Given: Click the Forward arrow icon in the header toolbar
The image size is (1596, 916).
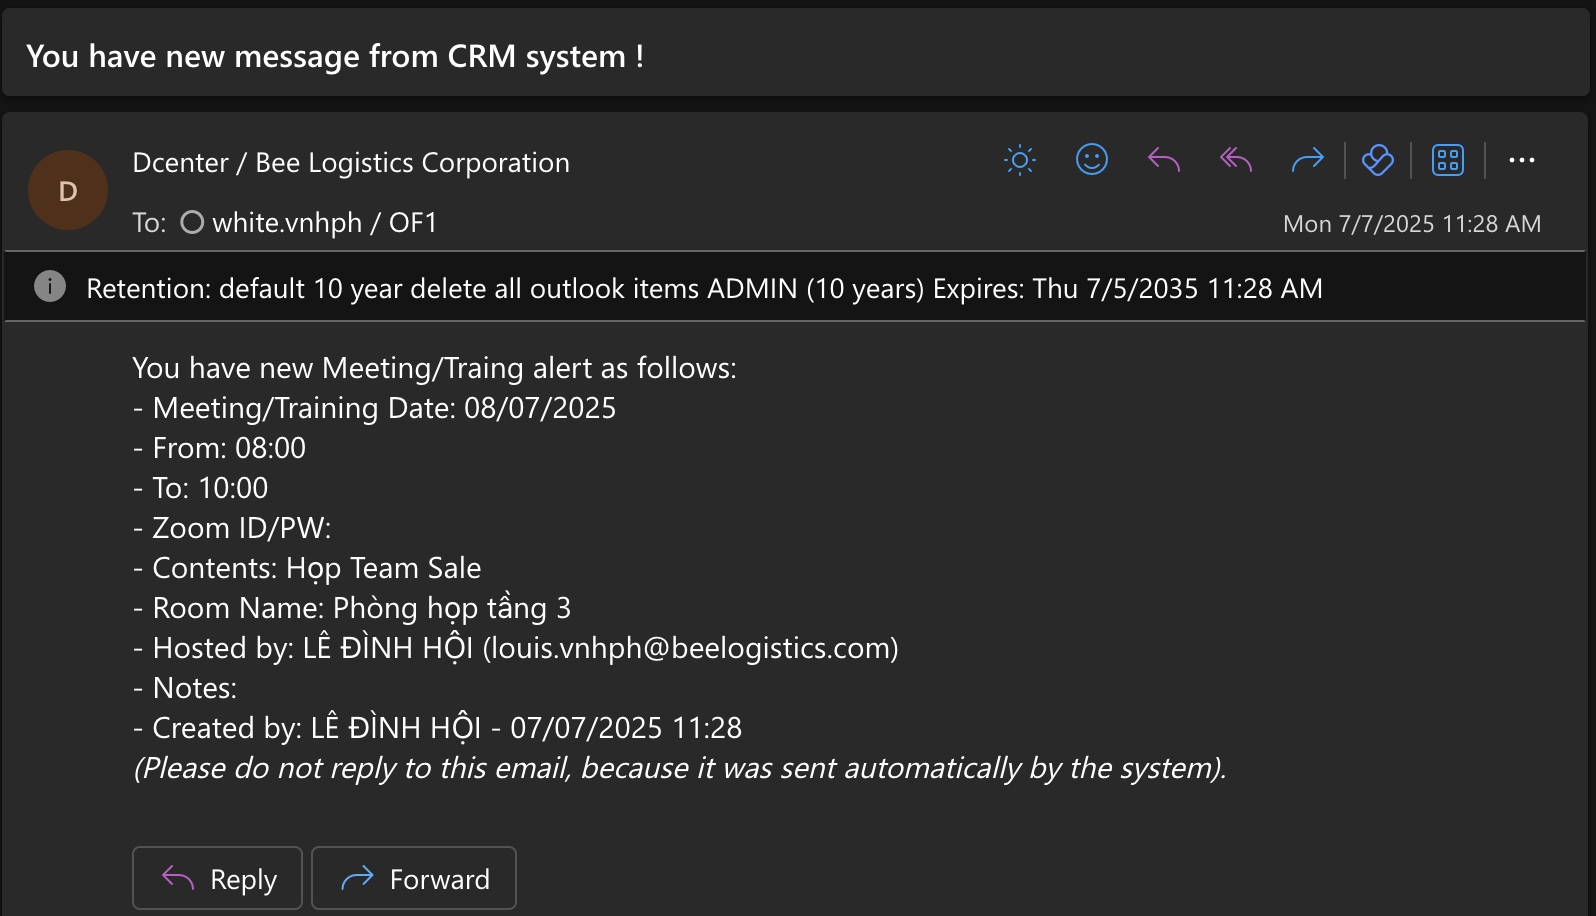Looking at the screenshot, I should (1307, 160).
